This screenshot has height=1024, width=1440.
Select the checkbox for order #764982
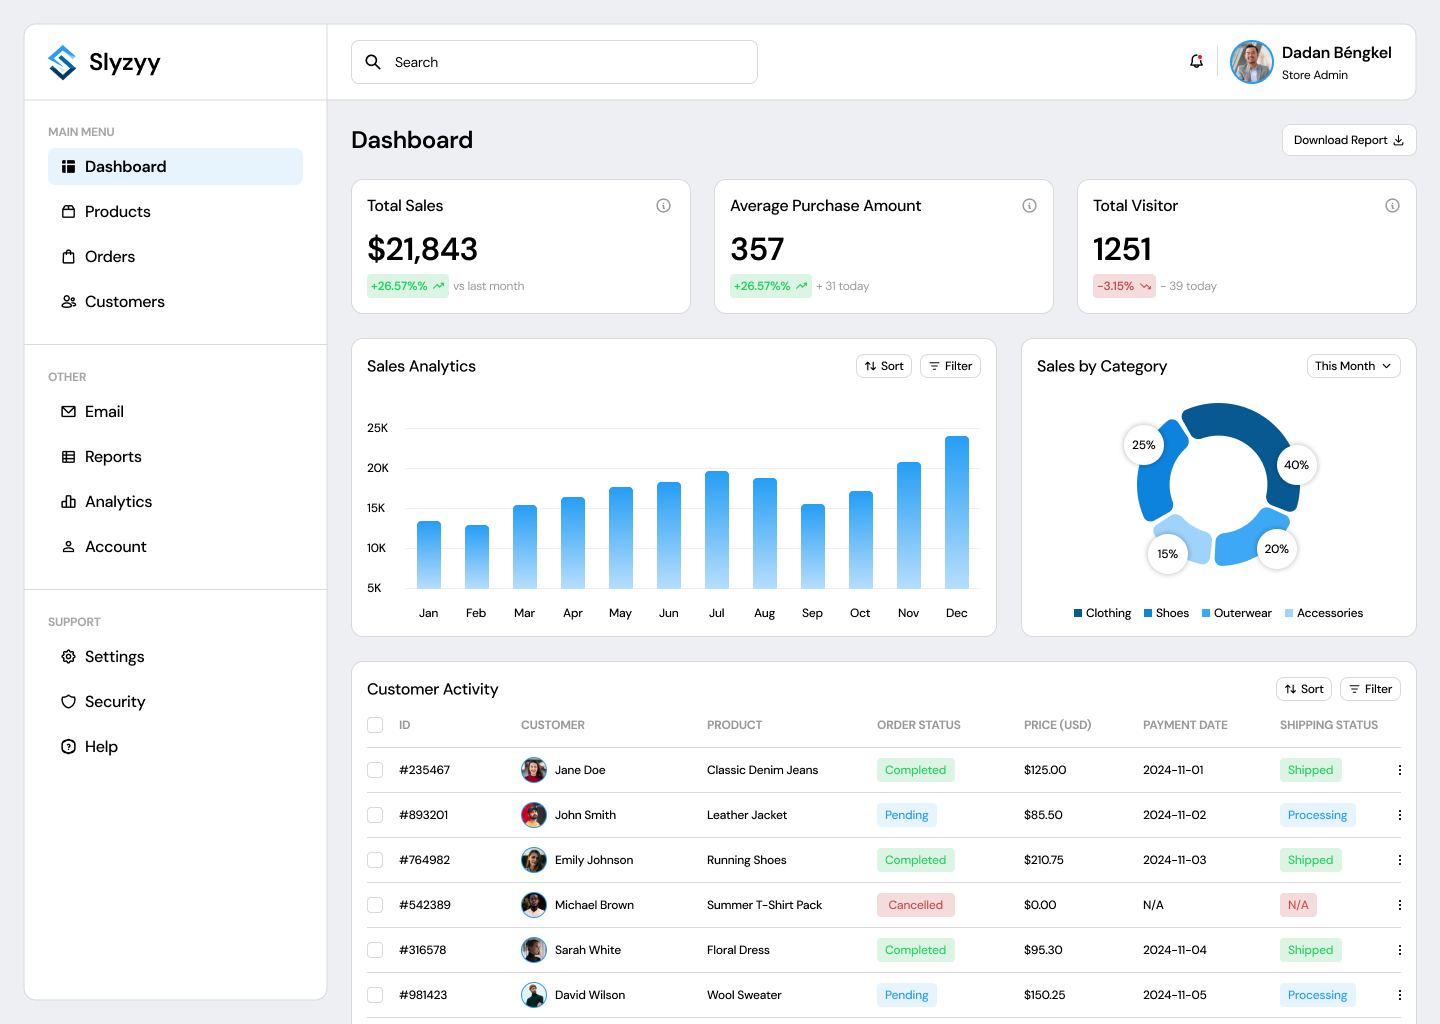click(x=375, y=860)
